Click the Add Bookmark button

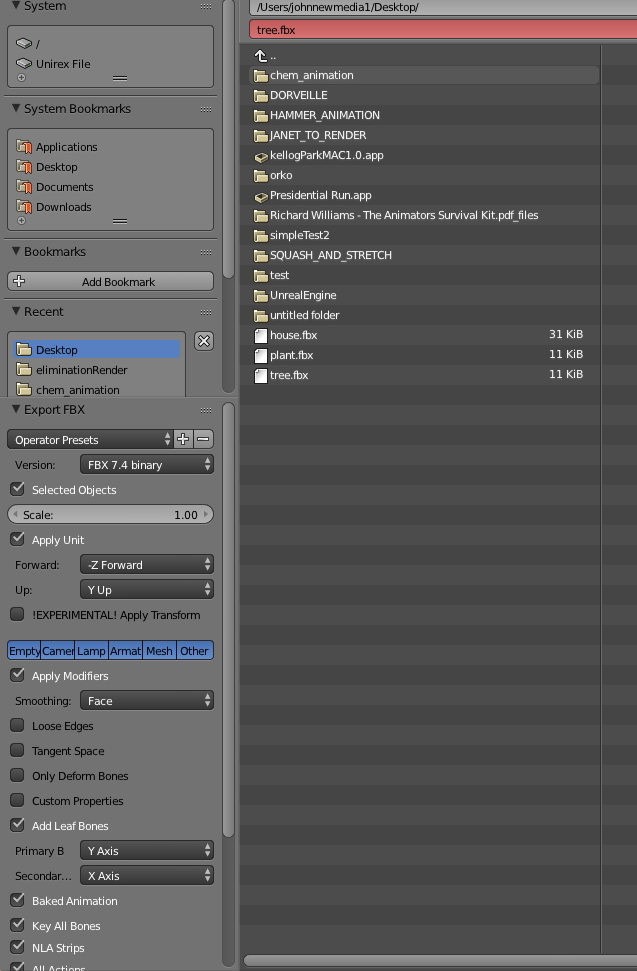(110, 282)
